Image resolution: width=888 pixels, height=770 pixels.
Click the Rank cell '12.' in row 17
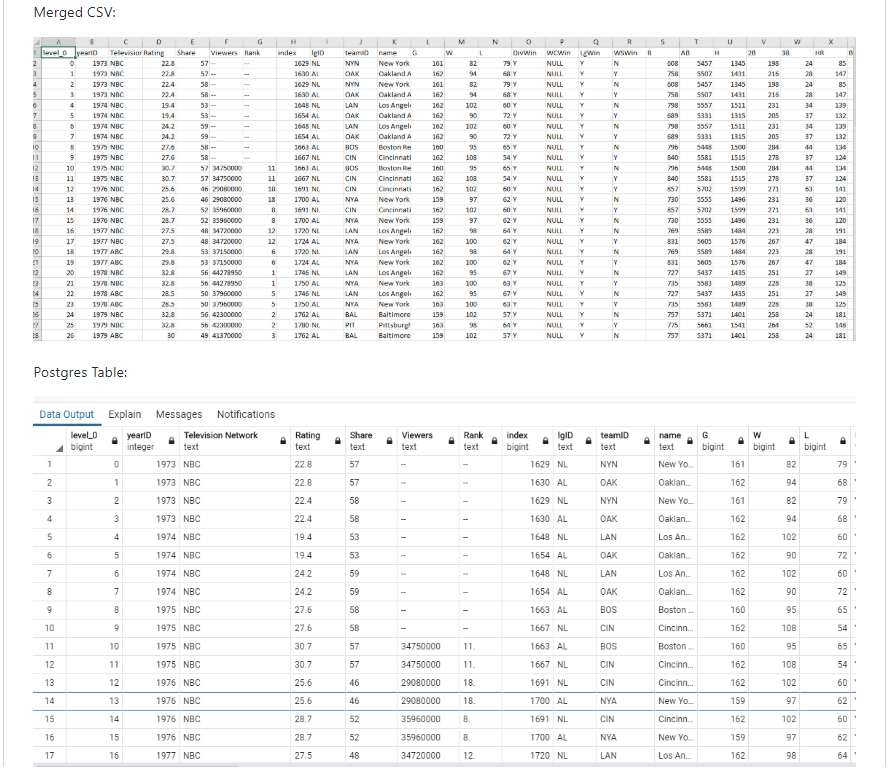(480, 755)
